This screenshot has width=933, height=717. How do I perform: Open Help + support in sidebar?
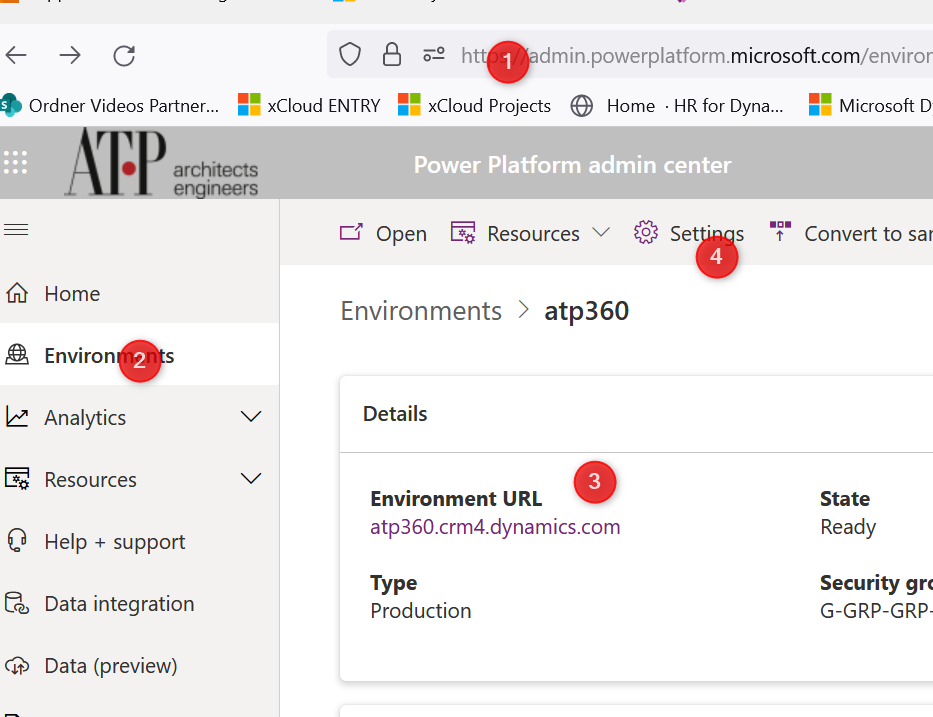point(139,541)
